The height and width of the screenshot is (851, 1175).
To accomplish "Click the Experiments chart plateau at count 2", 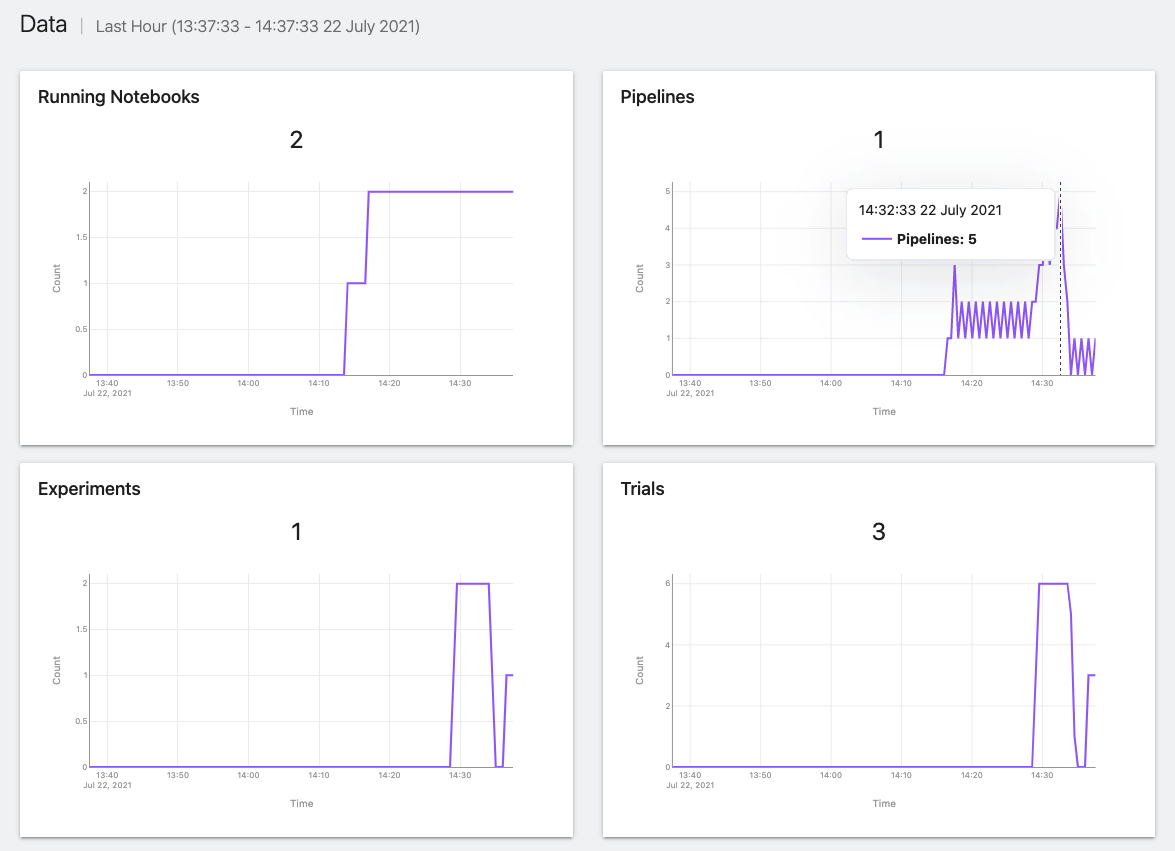I will pos(472,583).
